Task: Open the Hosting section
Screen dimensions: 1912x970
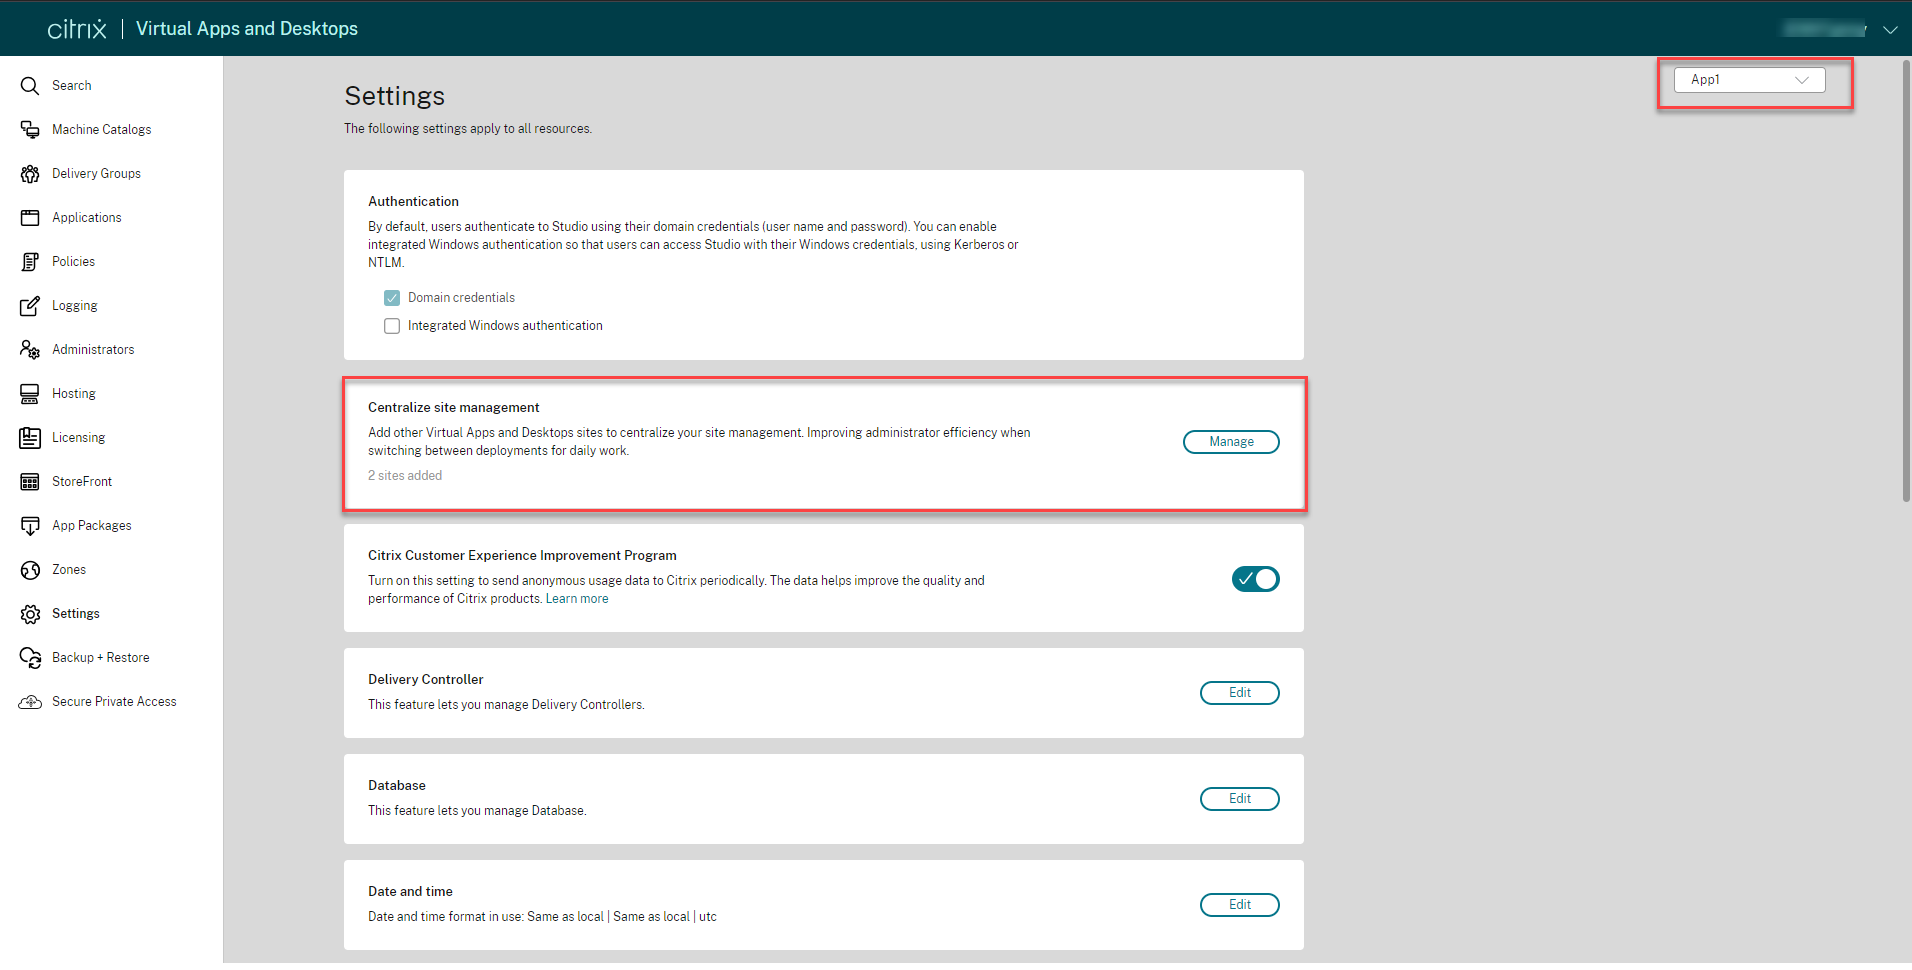Action: pyautogui.click(x=73, y=393)
